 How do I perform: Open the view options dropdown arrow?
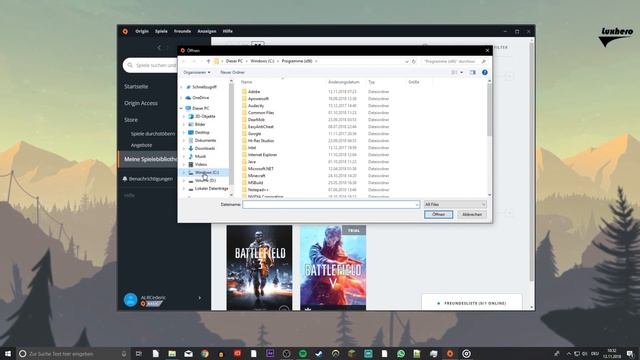(x=462, y=72)
